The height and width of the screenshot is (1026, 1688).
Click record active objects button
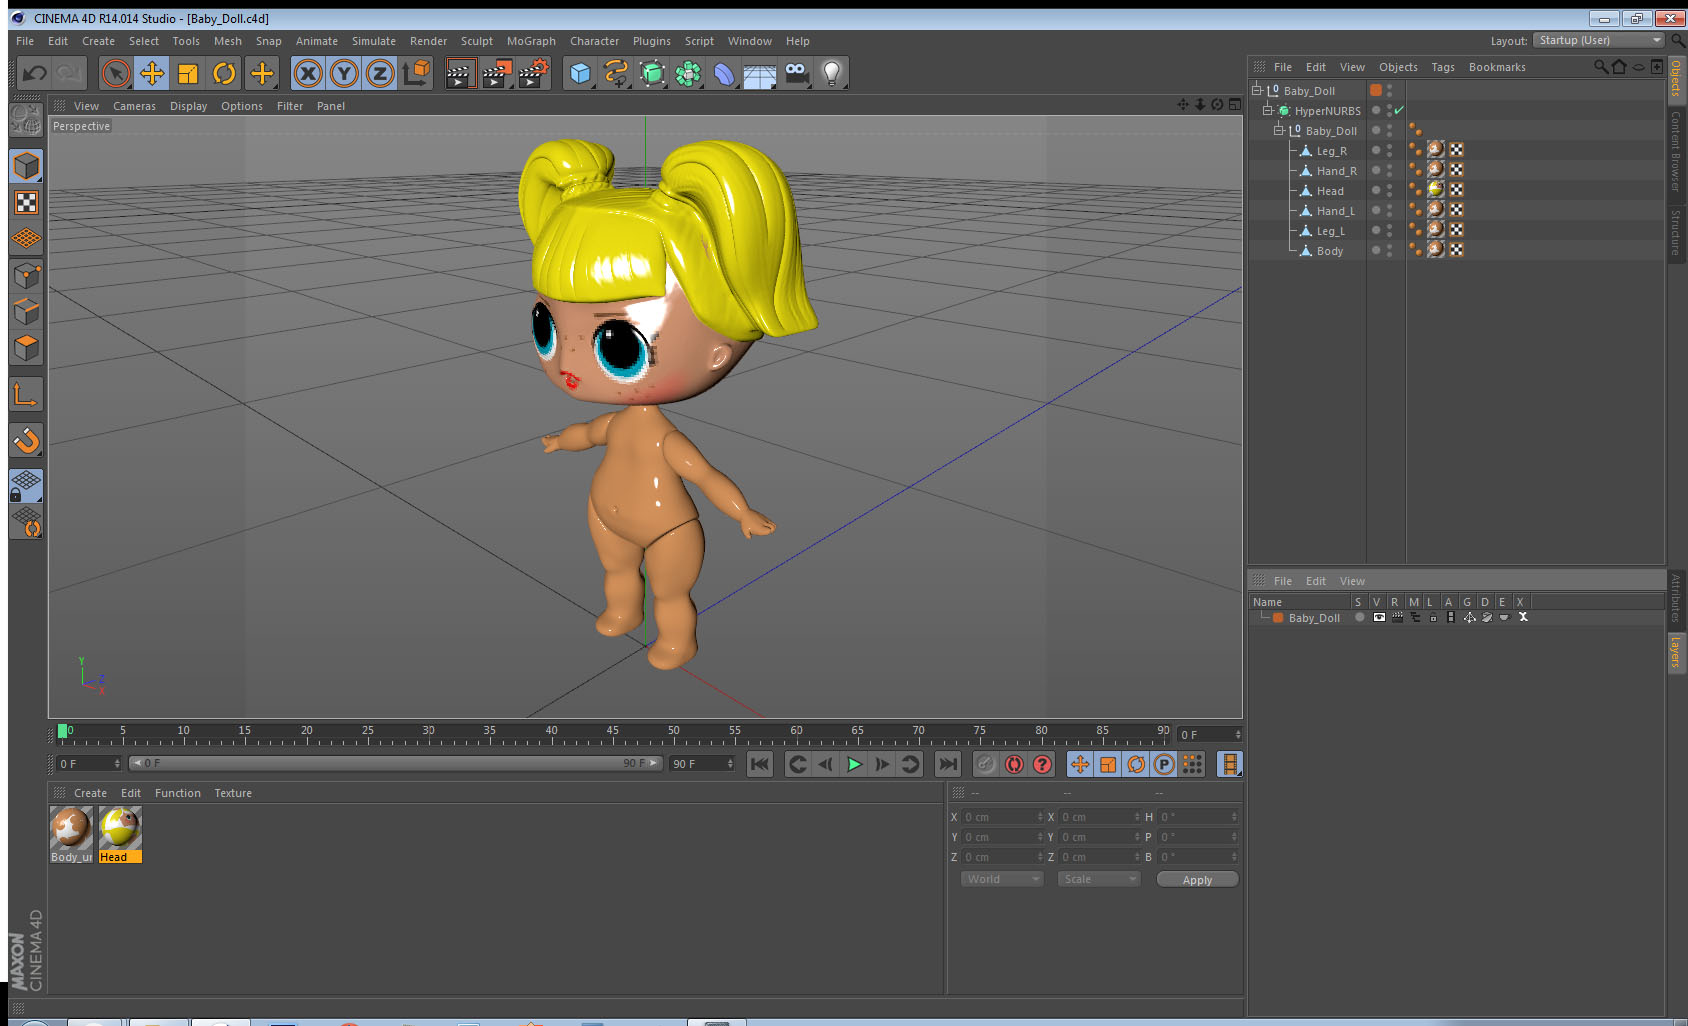[986, 764]
